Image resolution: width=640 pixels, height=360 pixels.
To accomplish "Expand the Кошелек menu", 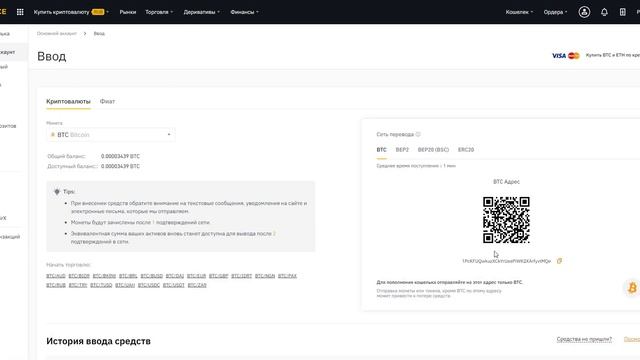I will [x=519, y=12].
